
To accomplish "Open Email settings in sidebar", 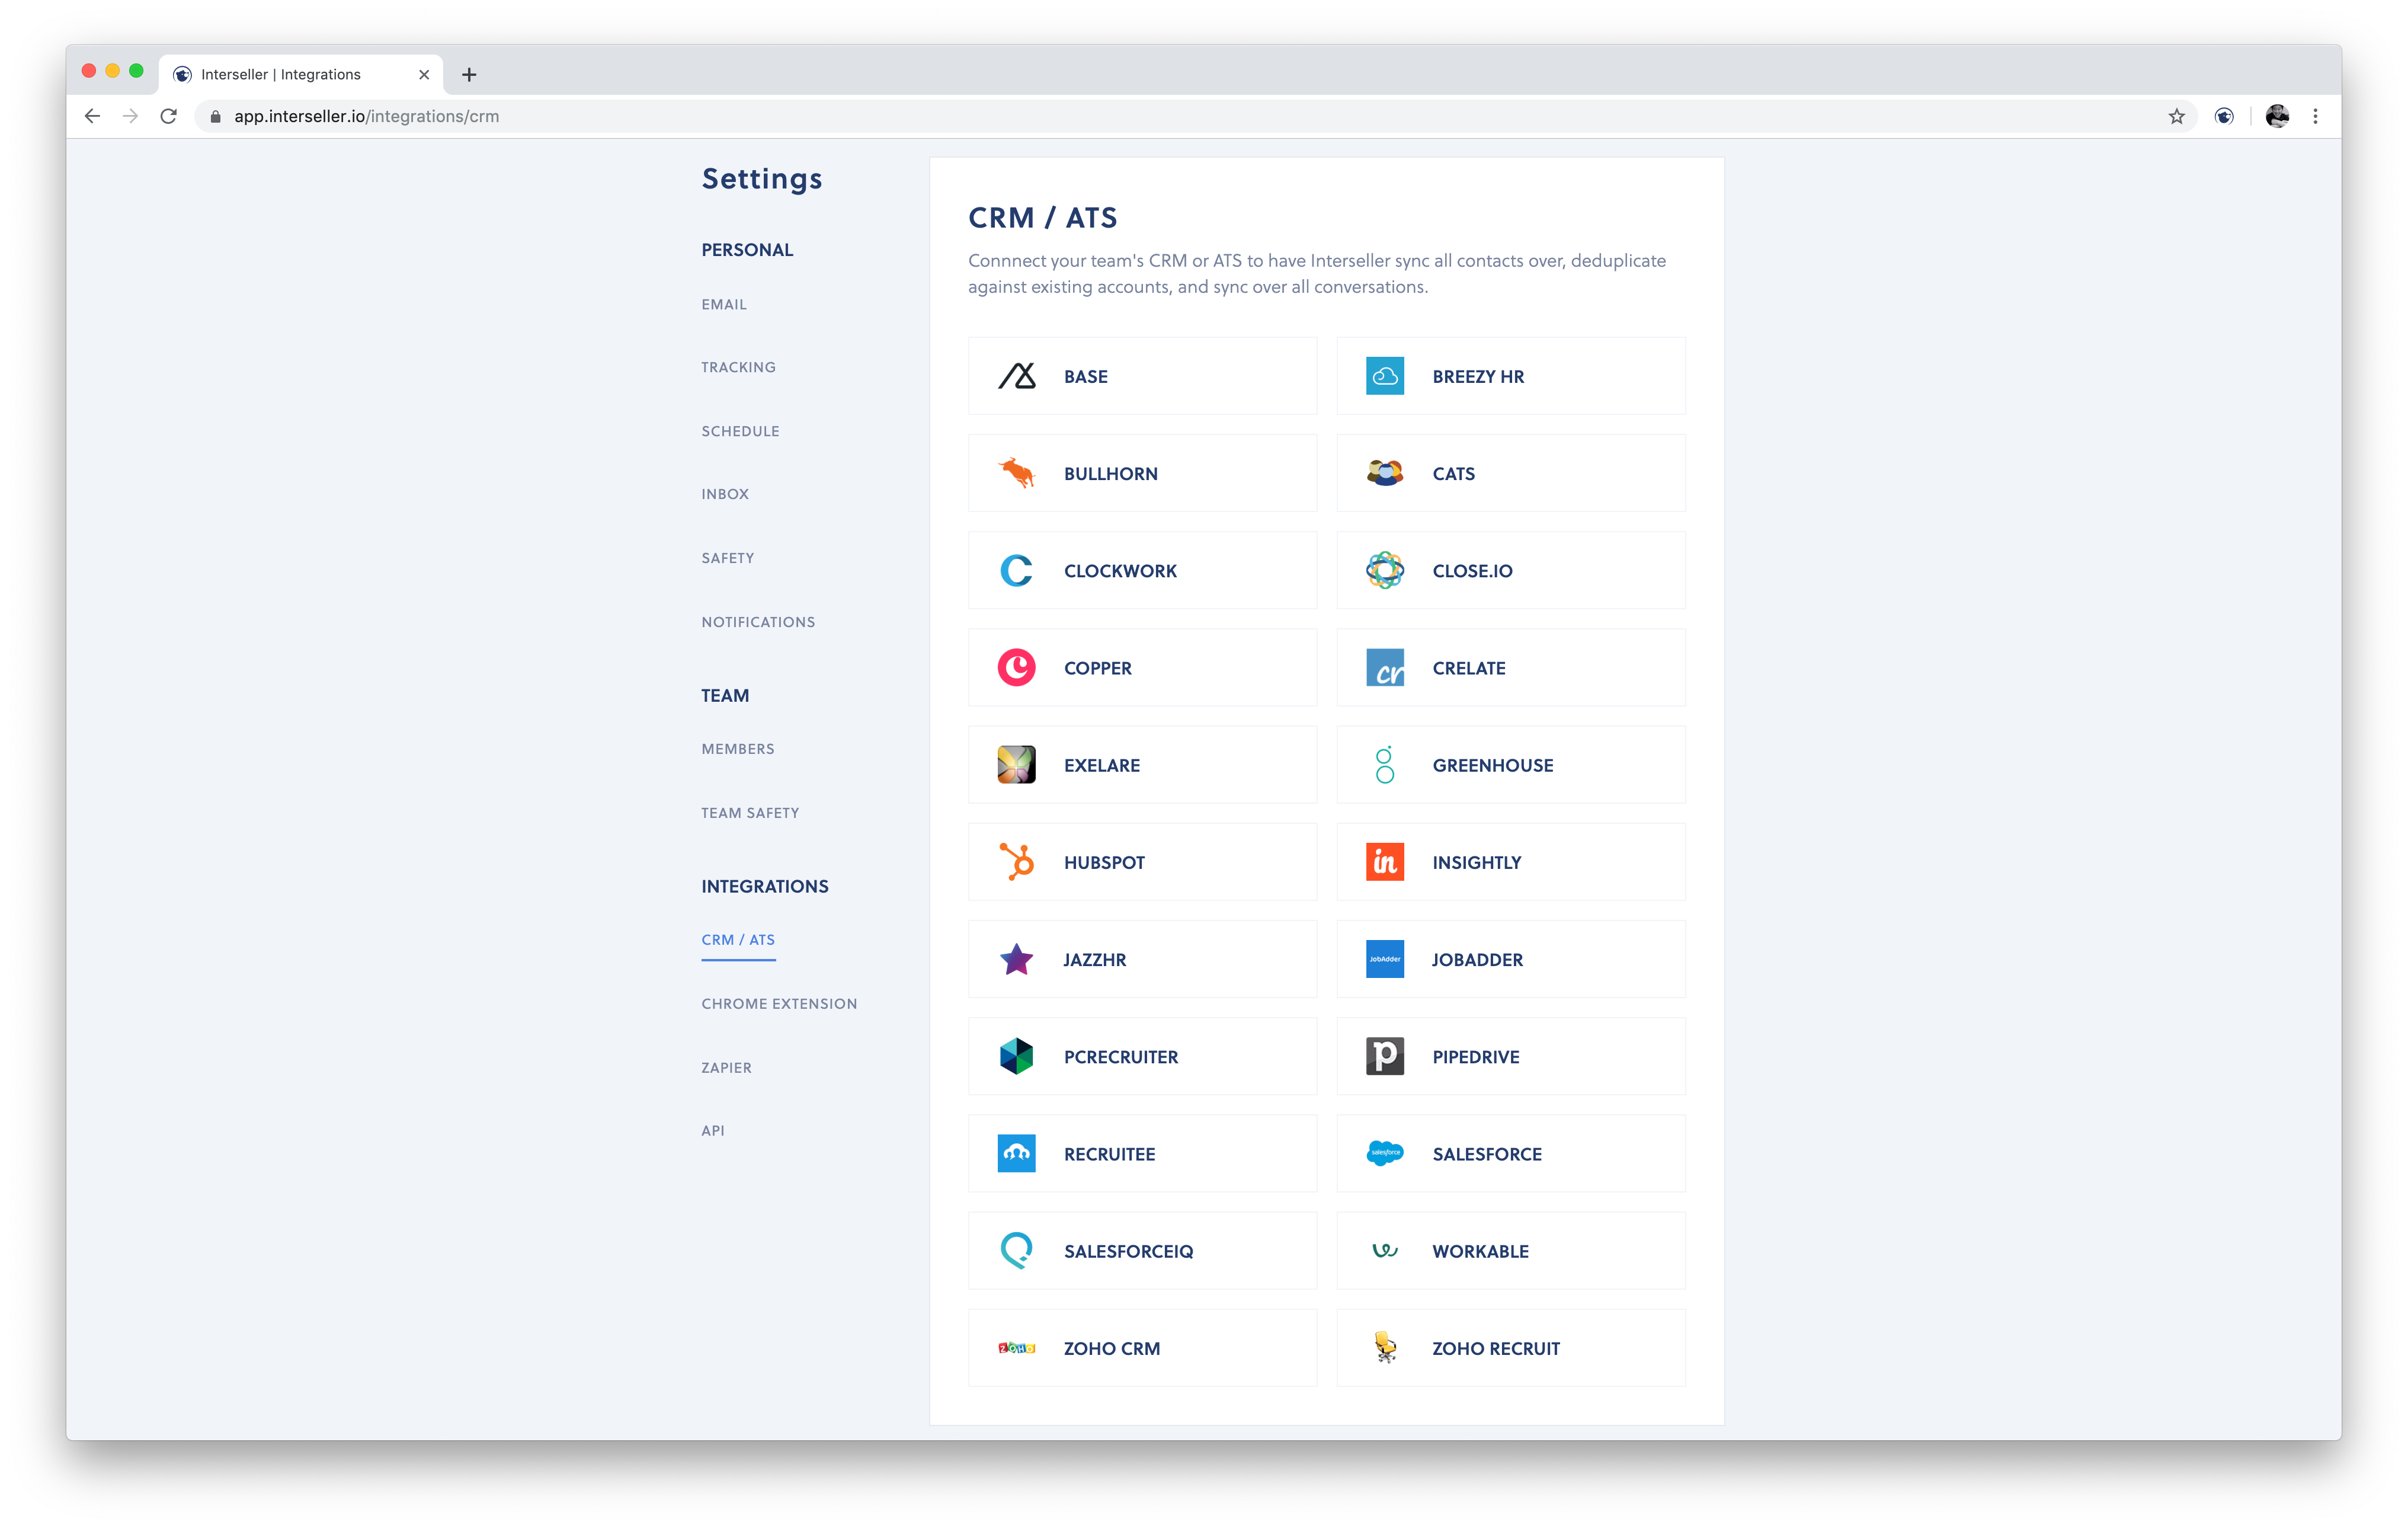I will point(724,304).
